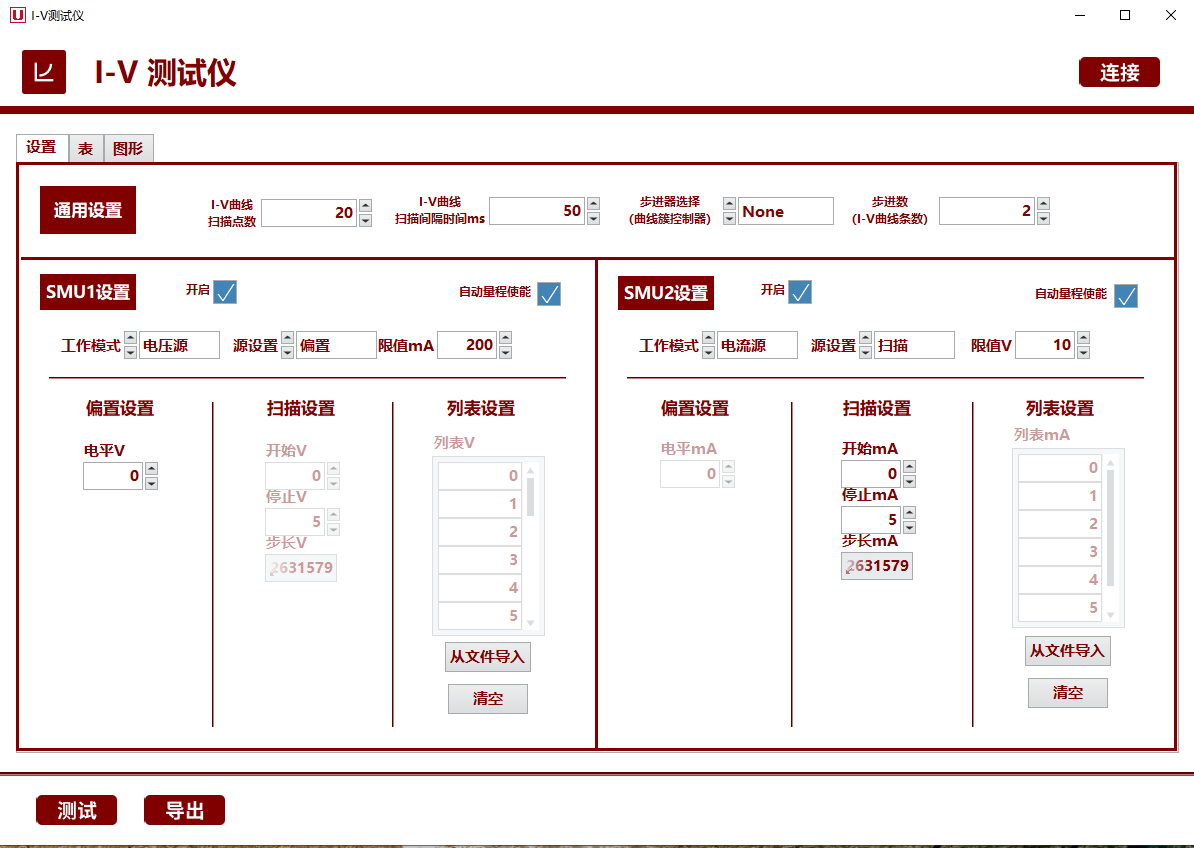This screenshot has width=1194, height=848.
Task: Click the scan interval field showing 50
Action: (537, 211)
